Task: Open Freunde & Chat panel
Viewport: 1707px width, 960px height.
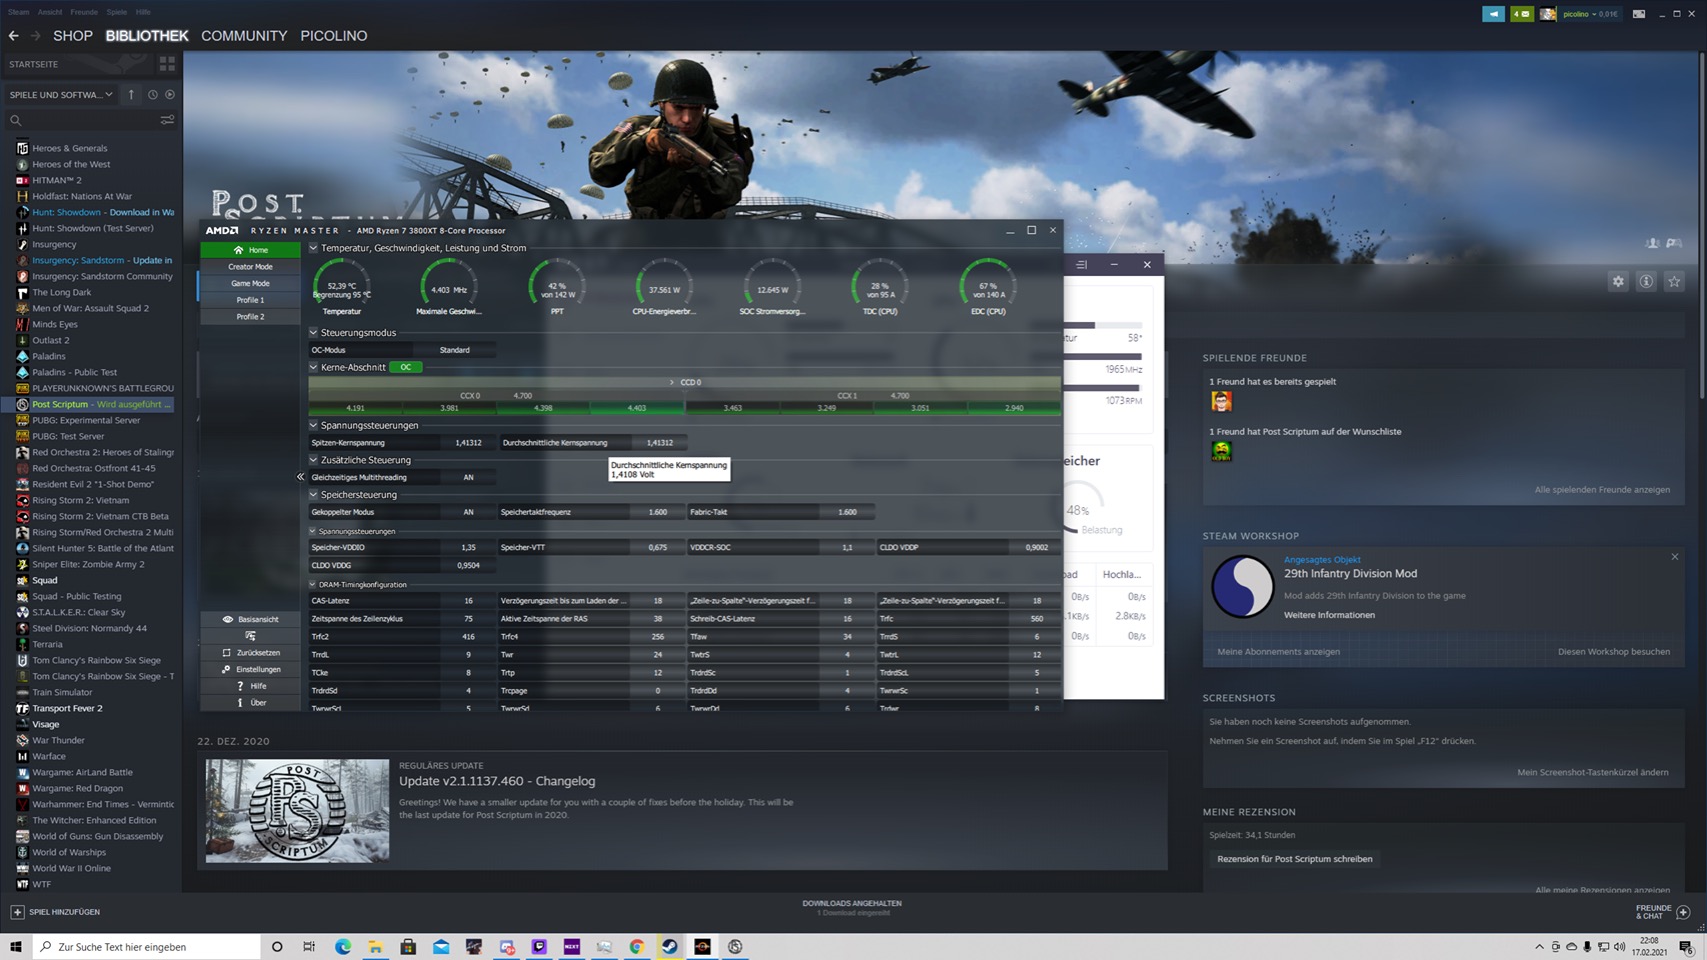Action: (1663, 912)
